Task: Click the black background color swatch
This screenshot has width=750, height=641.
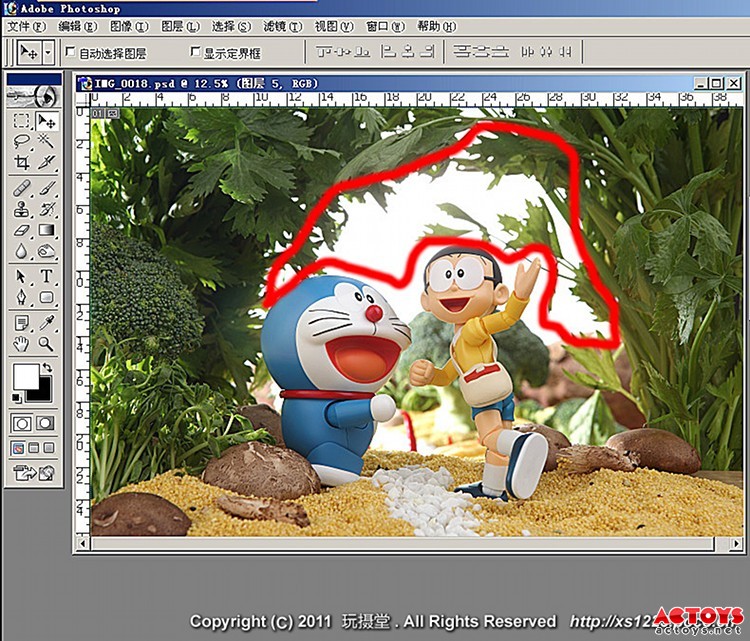Action: click(x=42, y=394)
